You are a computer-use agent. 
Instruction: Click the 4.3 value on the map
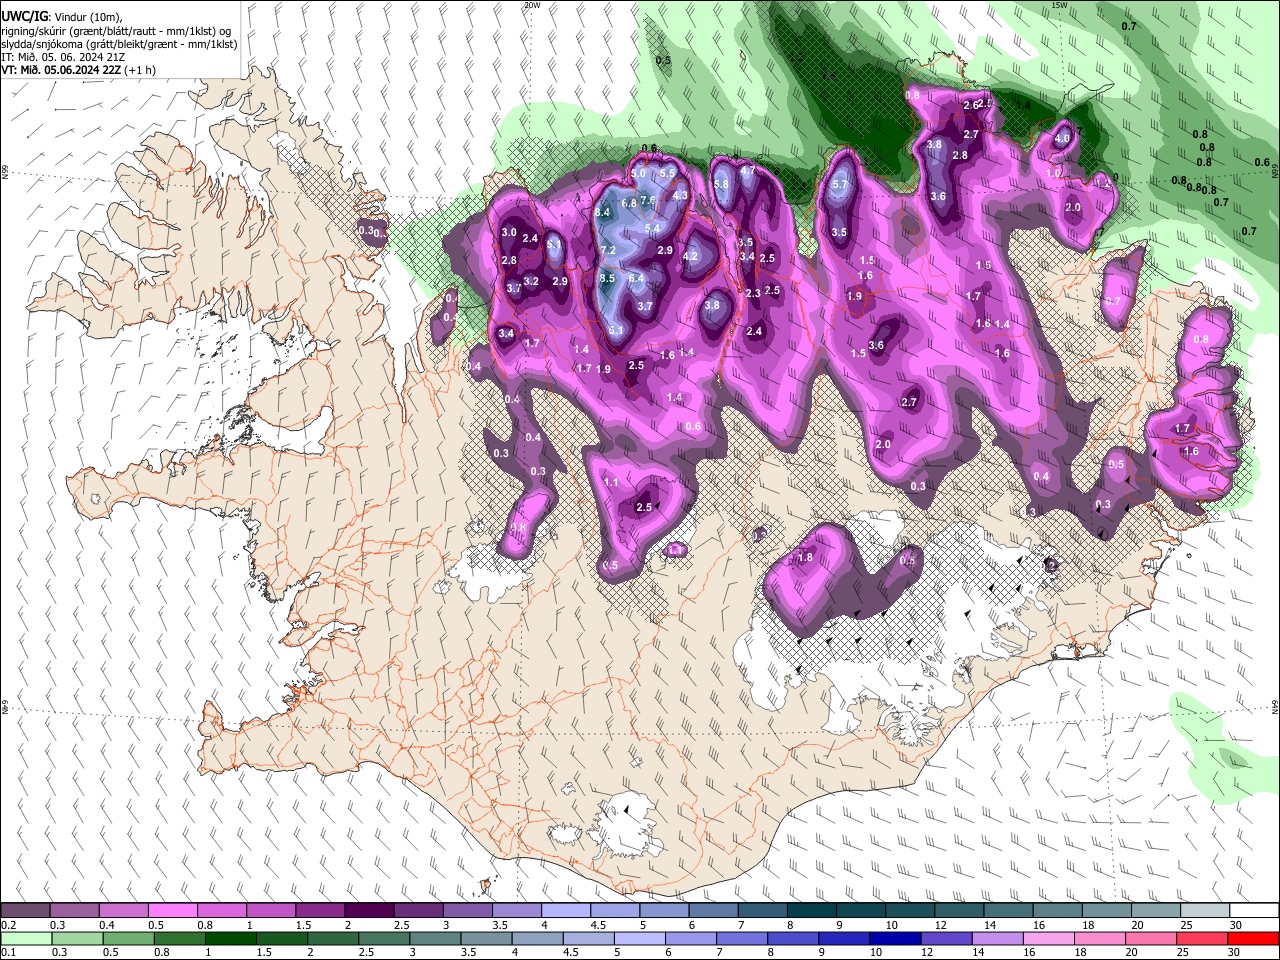(680, 196)
